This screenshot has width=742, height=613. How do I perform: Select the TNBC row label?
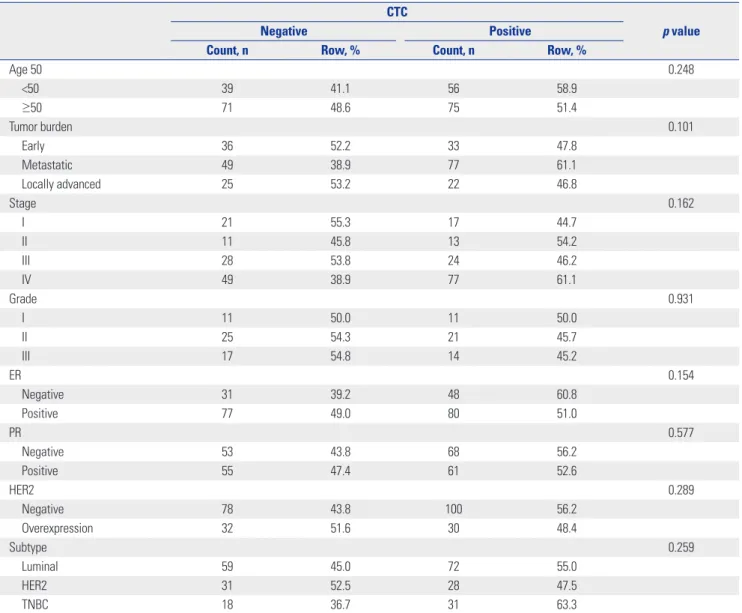point(35,604)
